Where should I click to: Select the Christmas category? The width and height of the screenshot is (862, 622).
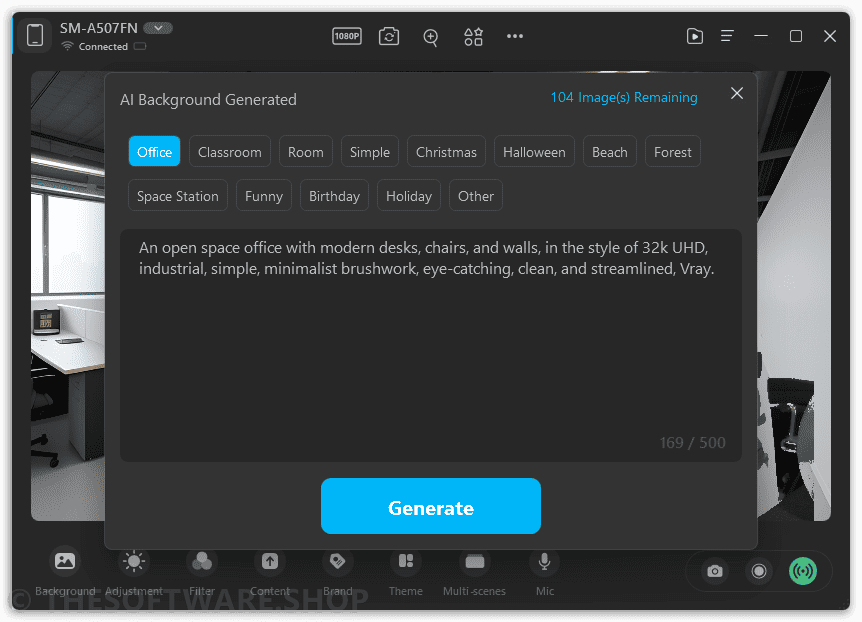(x=446, y=152)
